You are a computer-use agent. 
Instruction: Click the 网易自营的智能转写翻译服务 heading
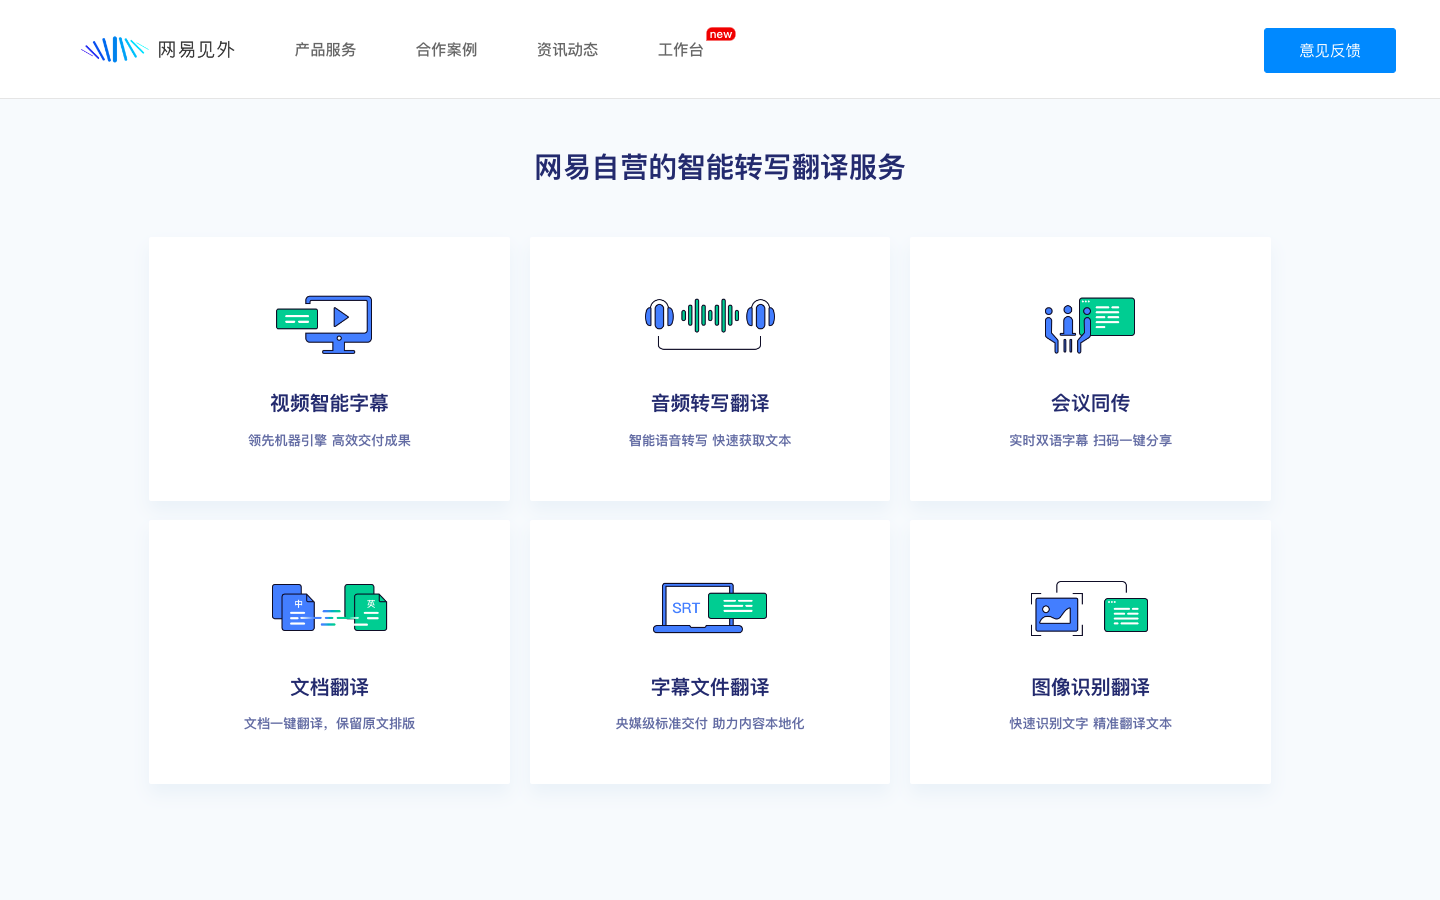tap(720, 167)
